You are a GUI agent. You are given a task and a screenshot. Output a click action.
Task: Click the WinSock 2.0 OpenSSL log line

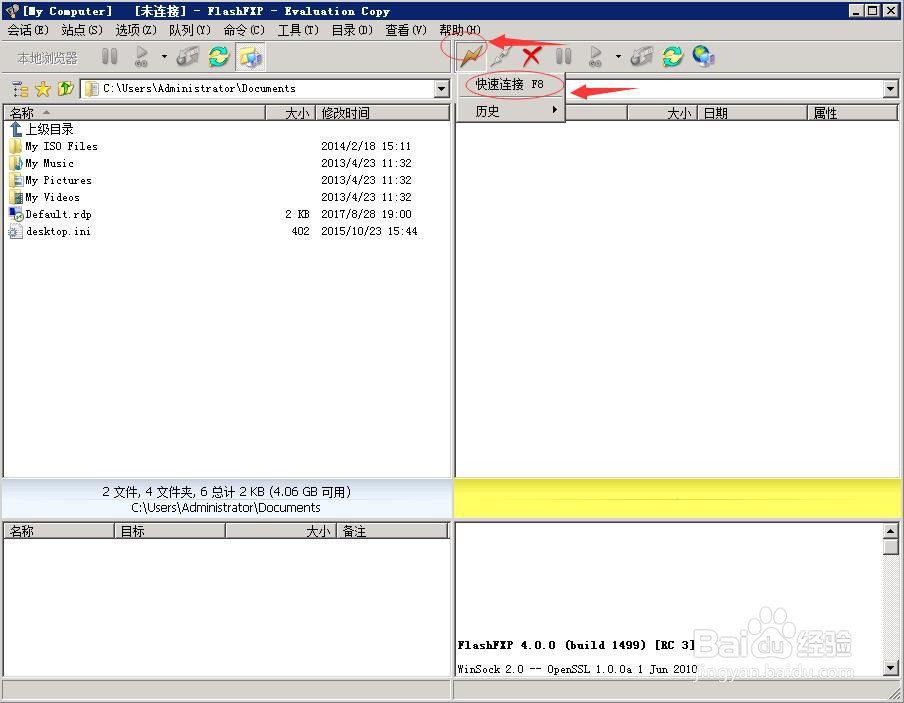click(577, 670)
